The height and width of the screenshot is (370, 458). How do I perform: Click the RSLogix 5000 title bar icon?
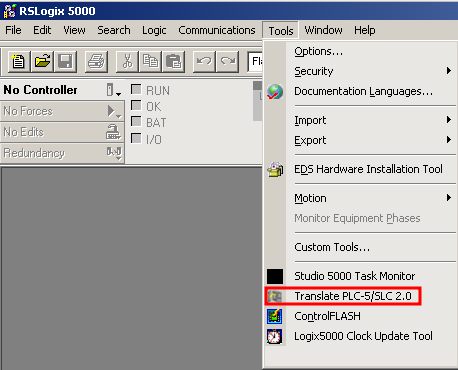point(9,11)
